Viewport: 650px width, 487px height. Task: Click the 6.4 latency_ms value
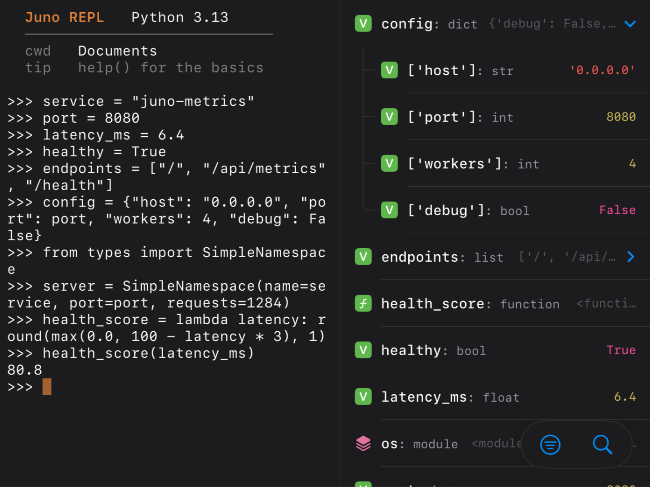pos(625,397)
